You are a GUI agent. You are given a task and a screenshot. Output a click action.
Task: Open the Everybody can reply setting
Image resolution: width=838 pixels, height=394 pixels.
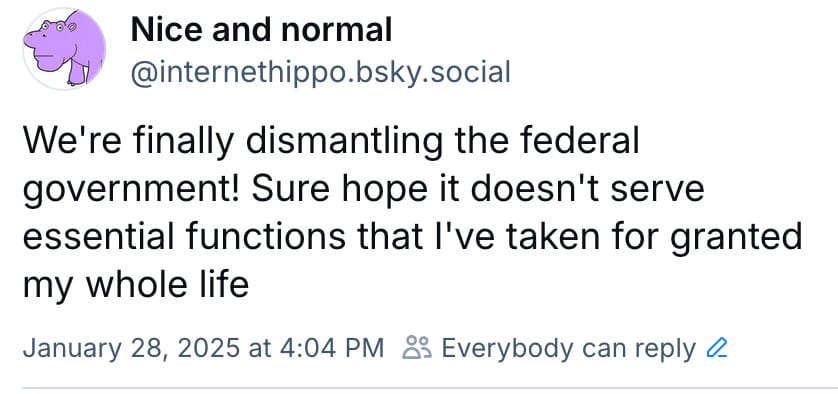[568, 349]
